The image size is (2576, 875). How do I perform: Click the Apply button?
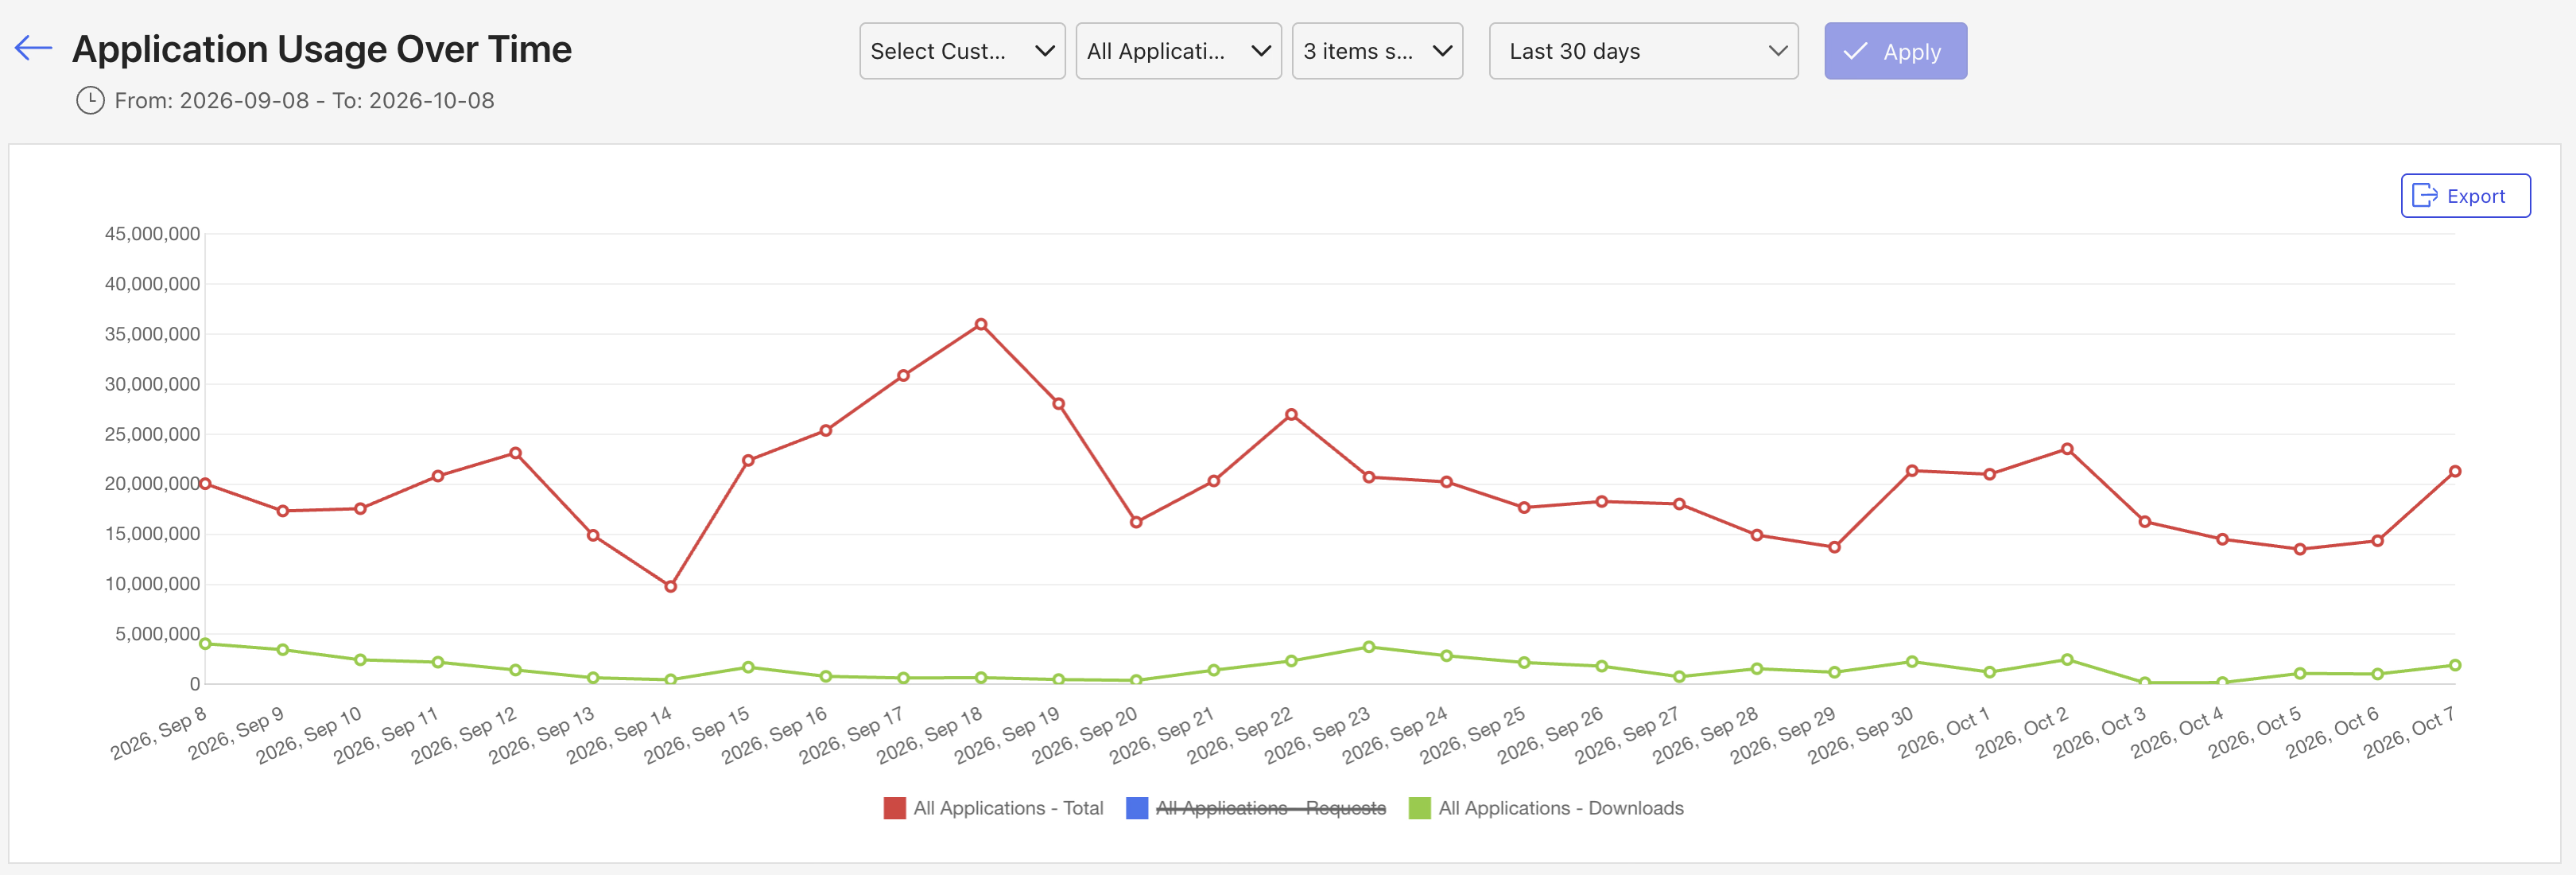(1895, 51)
